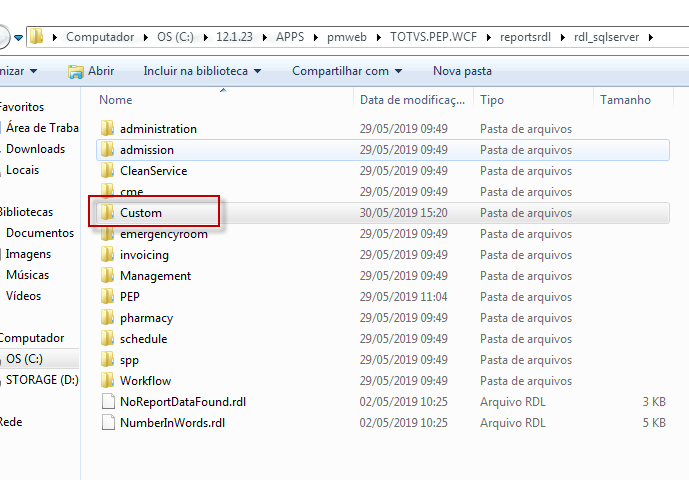689x480 pixels.
Task: Click NumberInWords.rdl size 5 KB
Action: tap(654, 422)
